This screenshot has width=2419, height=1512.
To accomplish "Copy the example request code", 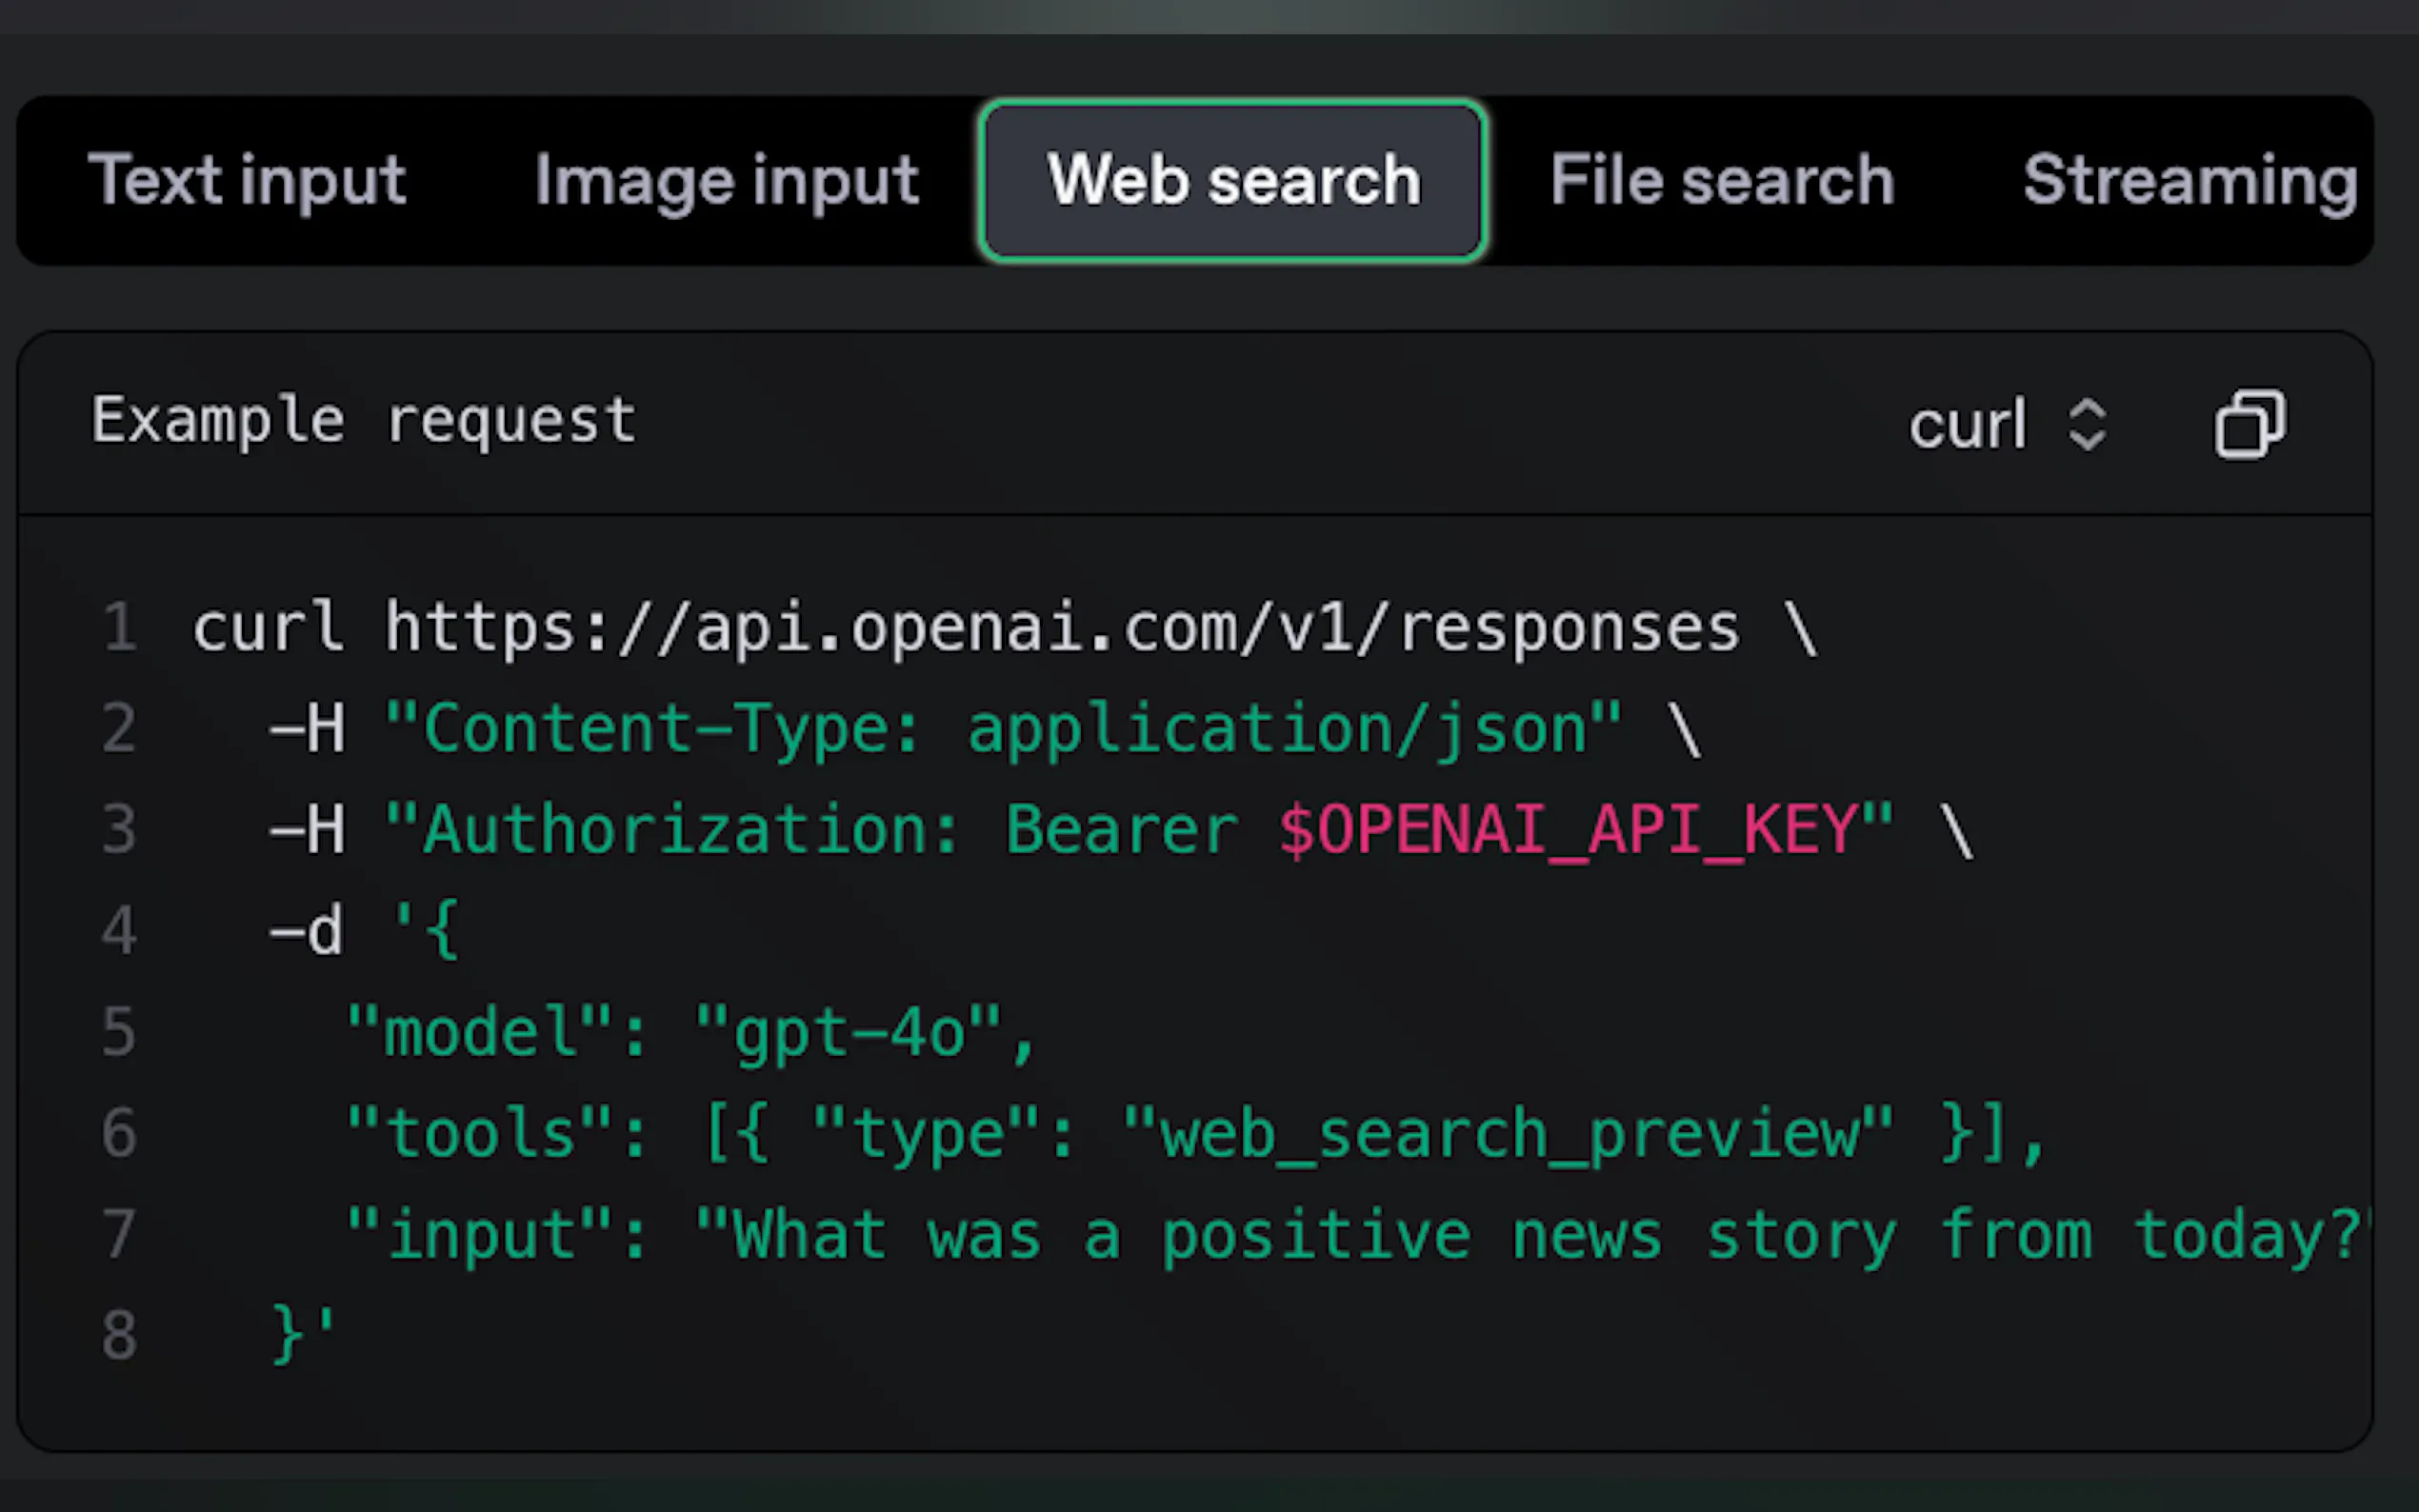I will click(2249, 424).
